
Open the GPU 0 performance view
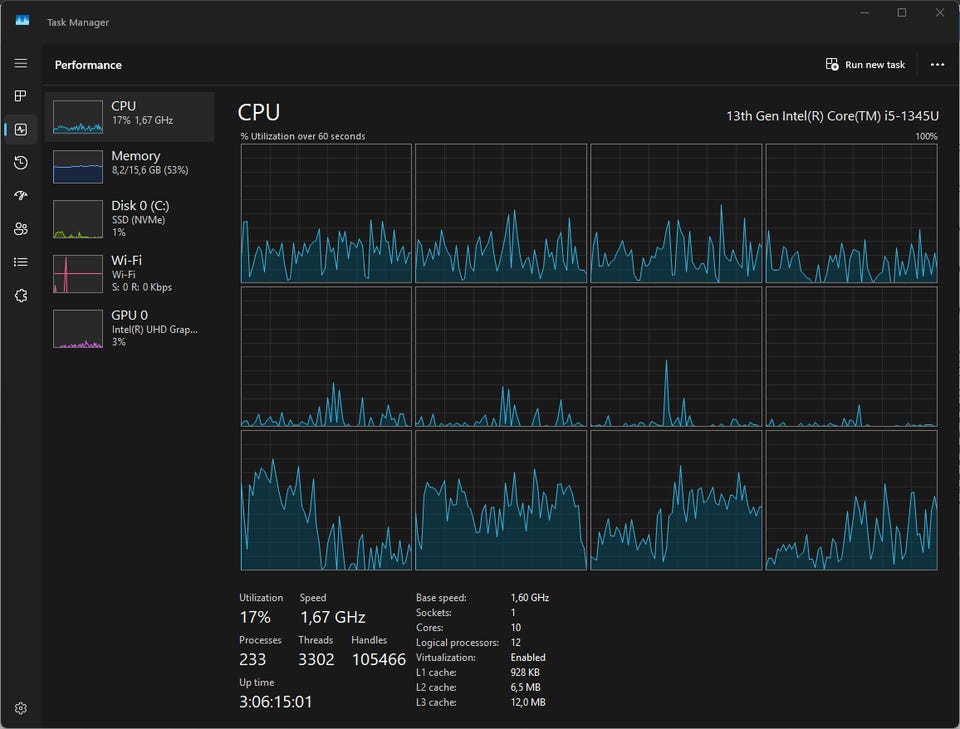129,327
